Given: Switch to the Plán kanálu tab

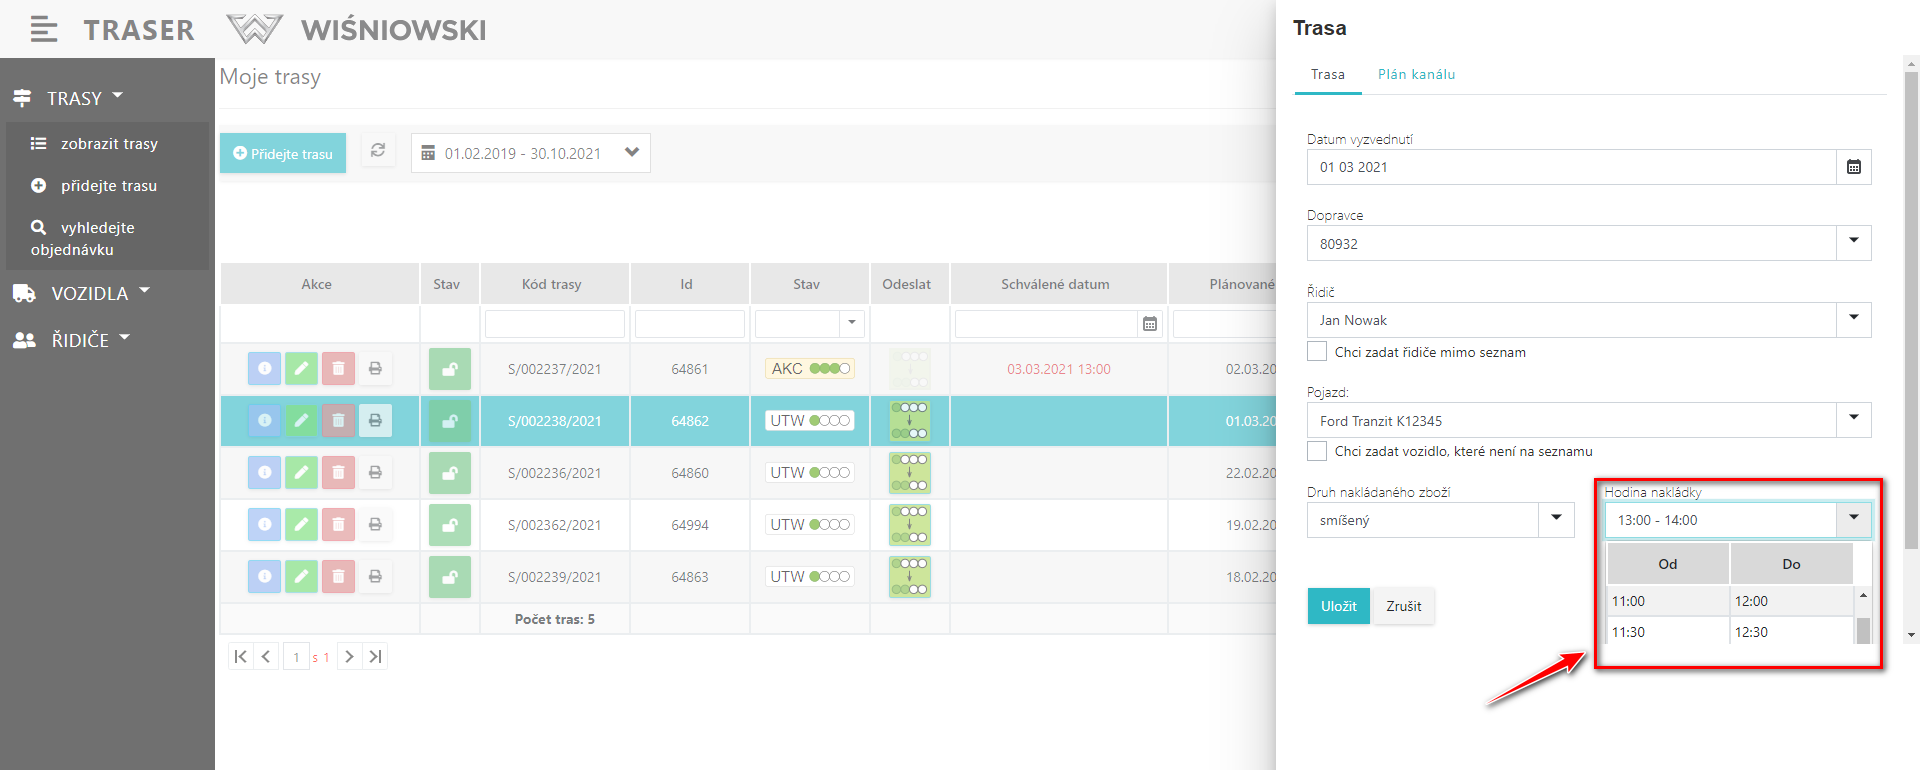Looking at the screenshot, I should 1416,75.
